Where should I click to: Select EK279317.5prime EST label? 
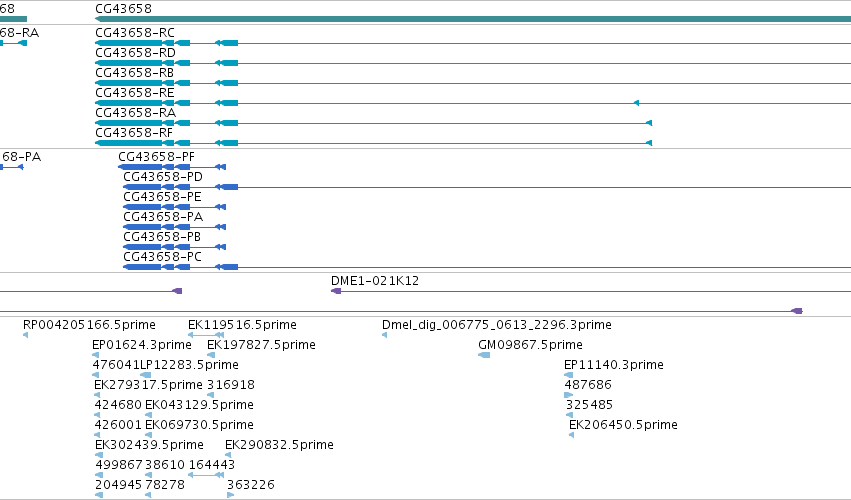point(148,385)
